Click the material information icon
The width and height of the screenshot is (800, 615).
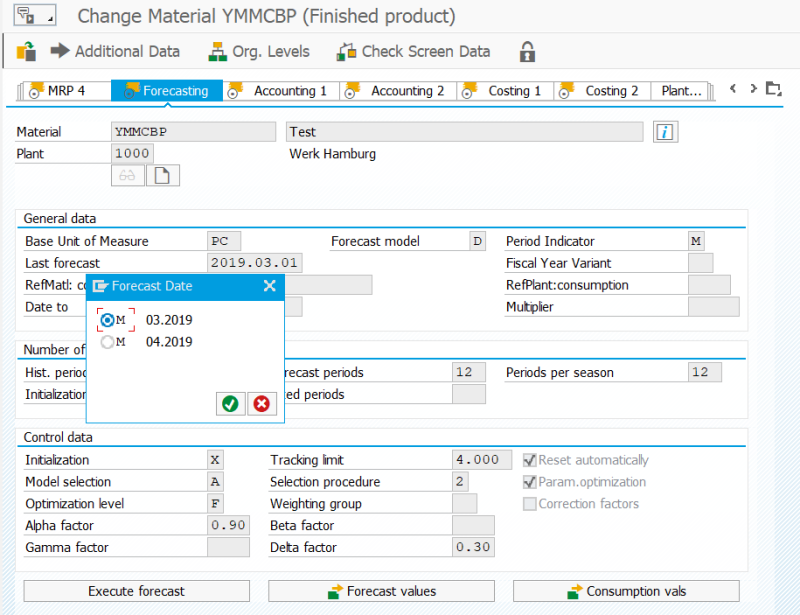[665, 132]
